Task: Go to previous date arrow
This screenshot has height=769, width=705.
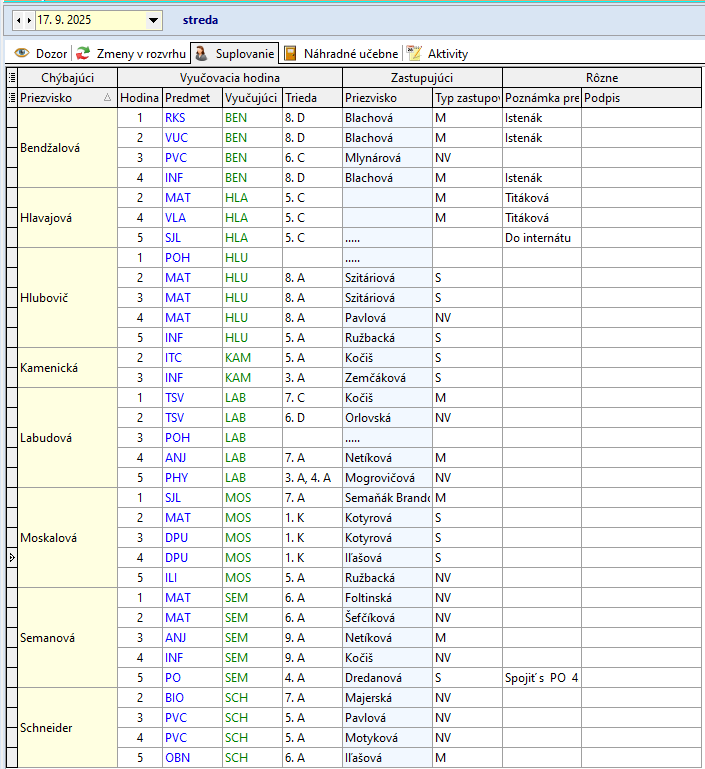Action: pos(19,20)
